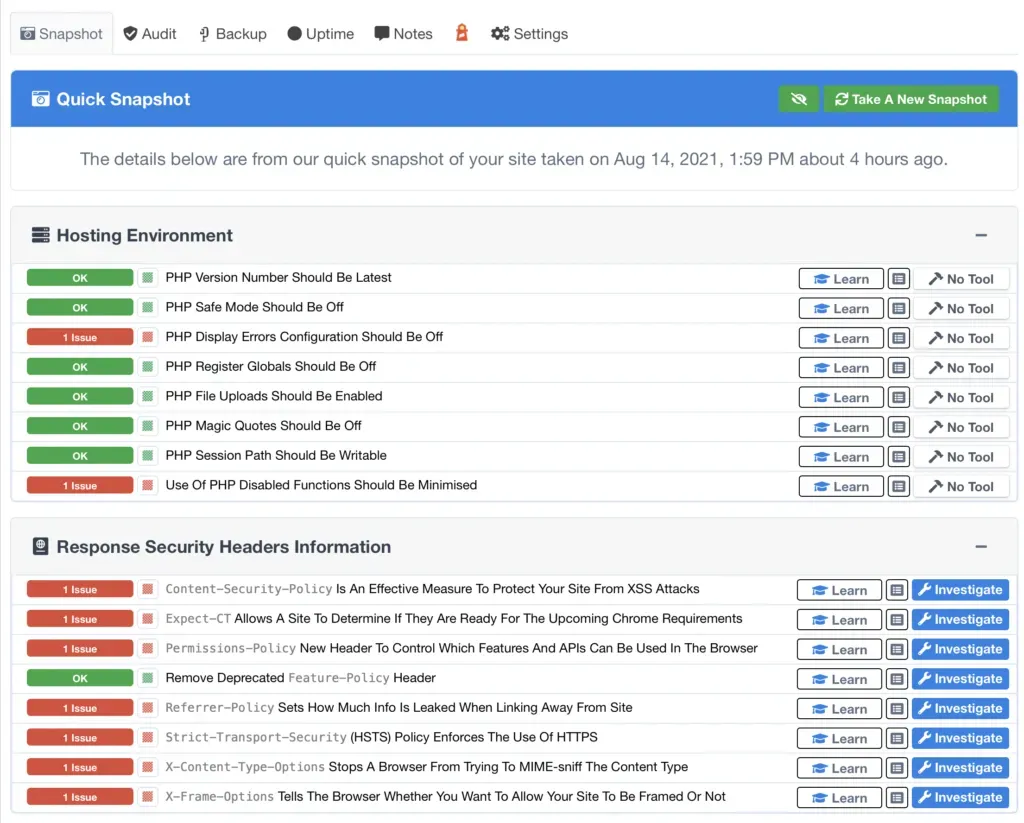This screenshot has height=823, width=1024.
Task: Click the red square toggle beside Content-Security-Policy
Action: coord(146,589)
